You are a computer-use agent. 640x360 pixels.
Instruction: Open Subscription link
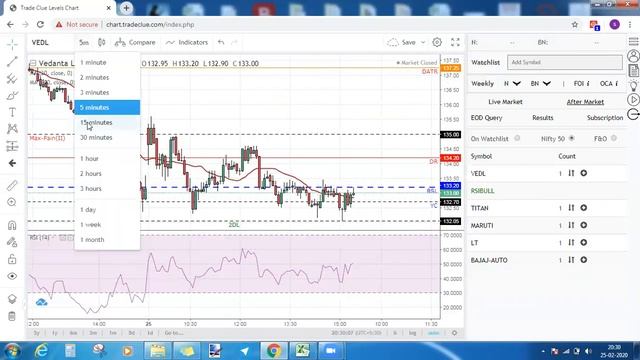(605, 118)
